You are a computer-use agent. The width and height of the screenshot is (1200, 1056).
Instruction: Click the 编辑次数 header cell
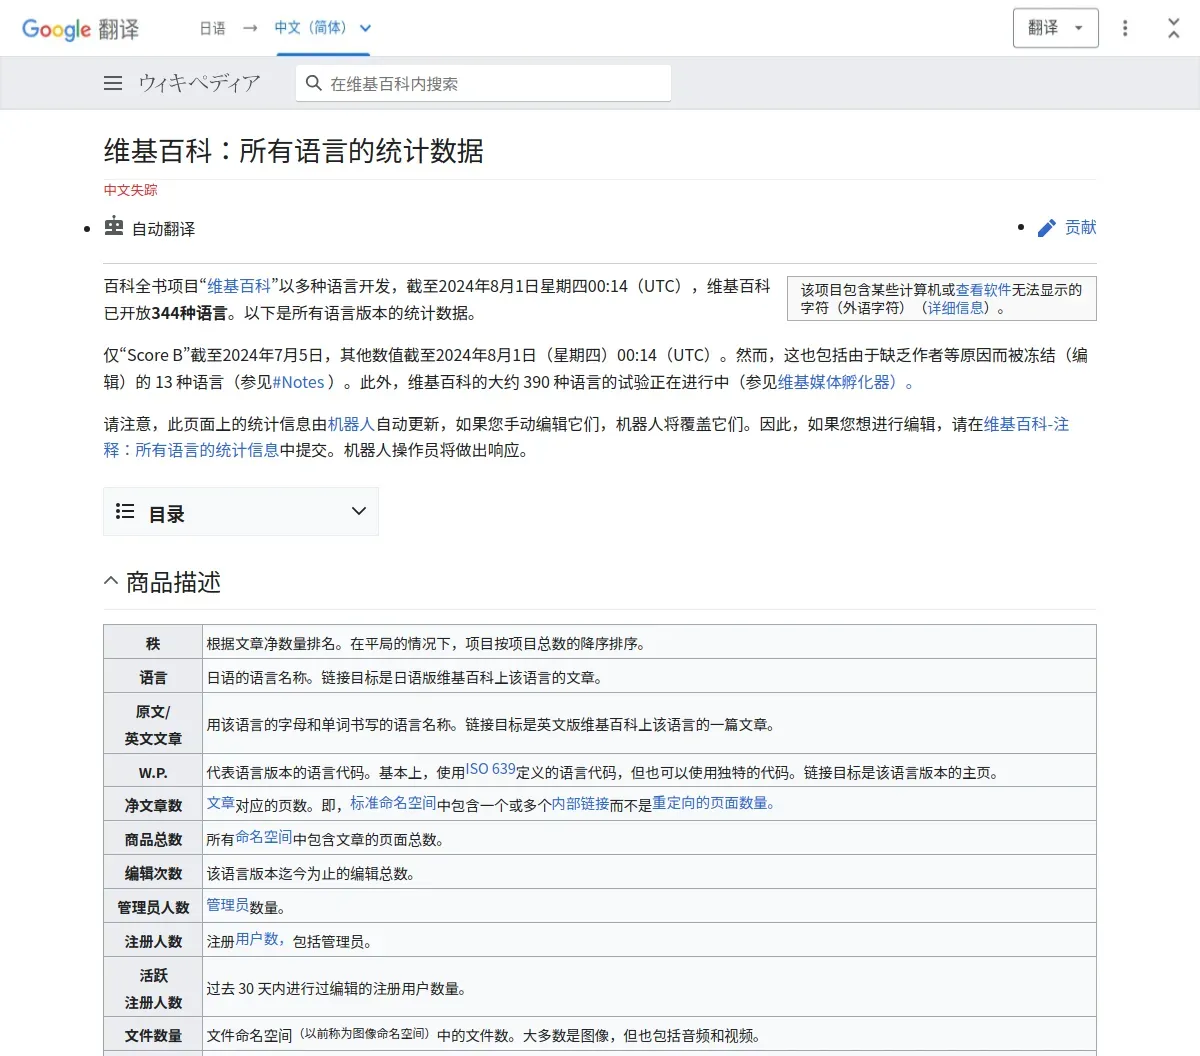pyautogui.click(x=153, y=873)
